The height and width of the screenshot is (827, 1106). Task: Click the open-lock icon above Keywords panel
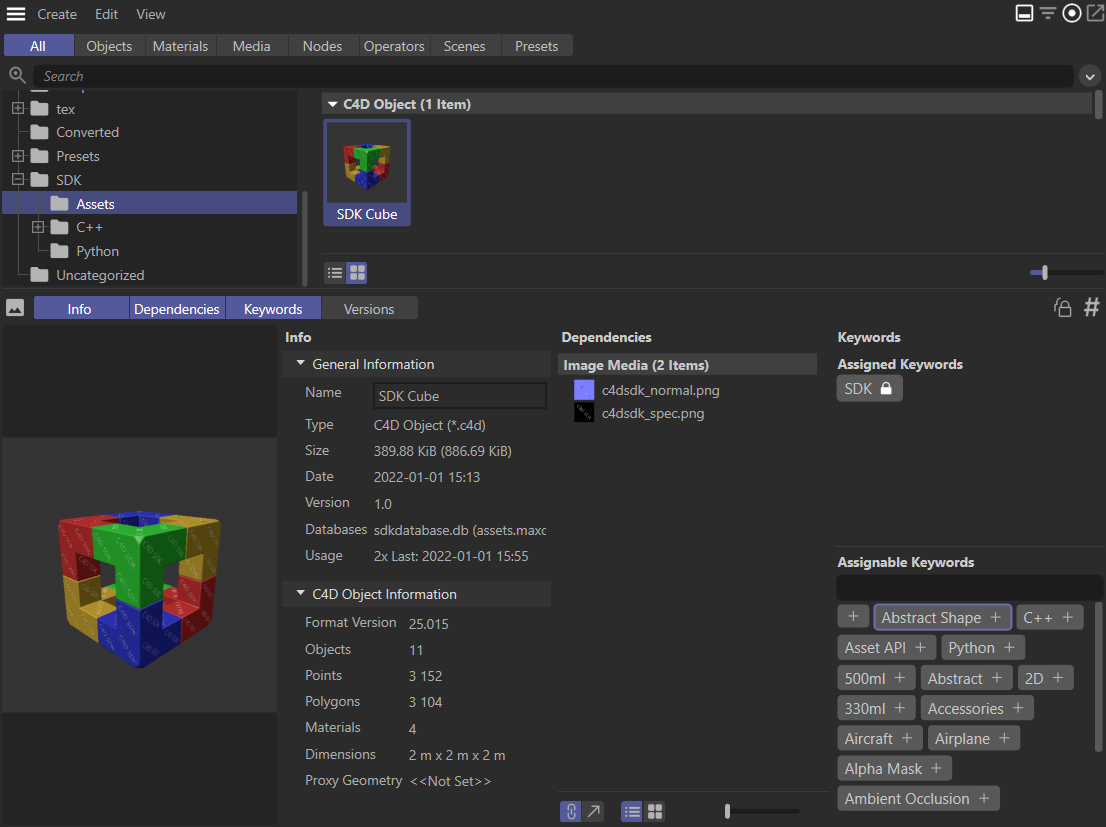(x=1063, y=308)
